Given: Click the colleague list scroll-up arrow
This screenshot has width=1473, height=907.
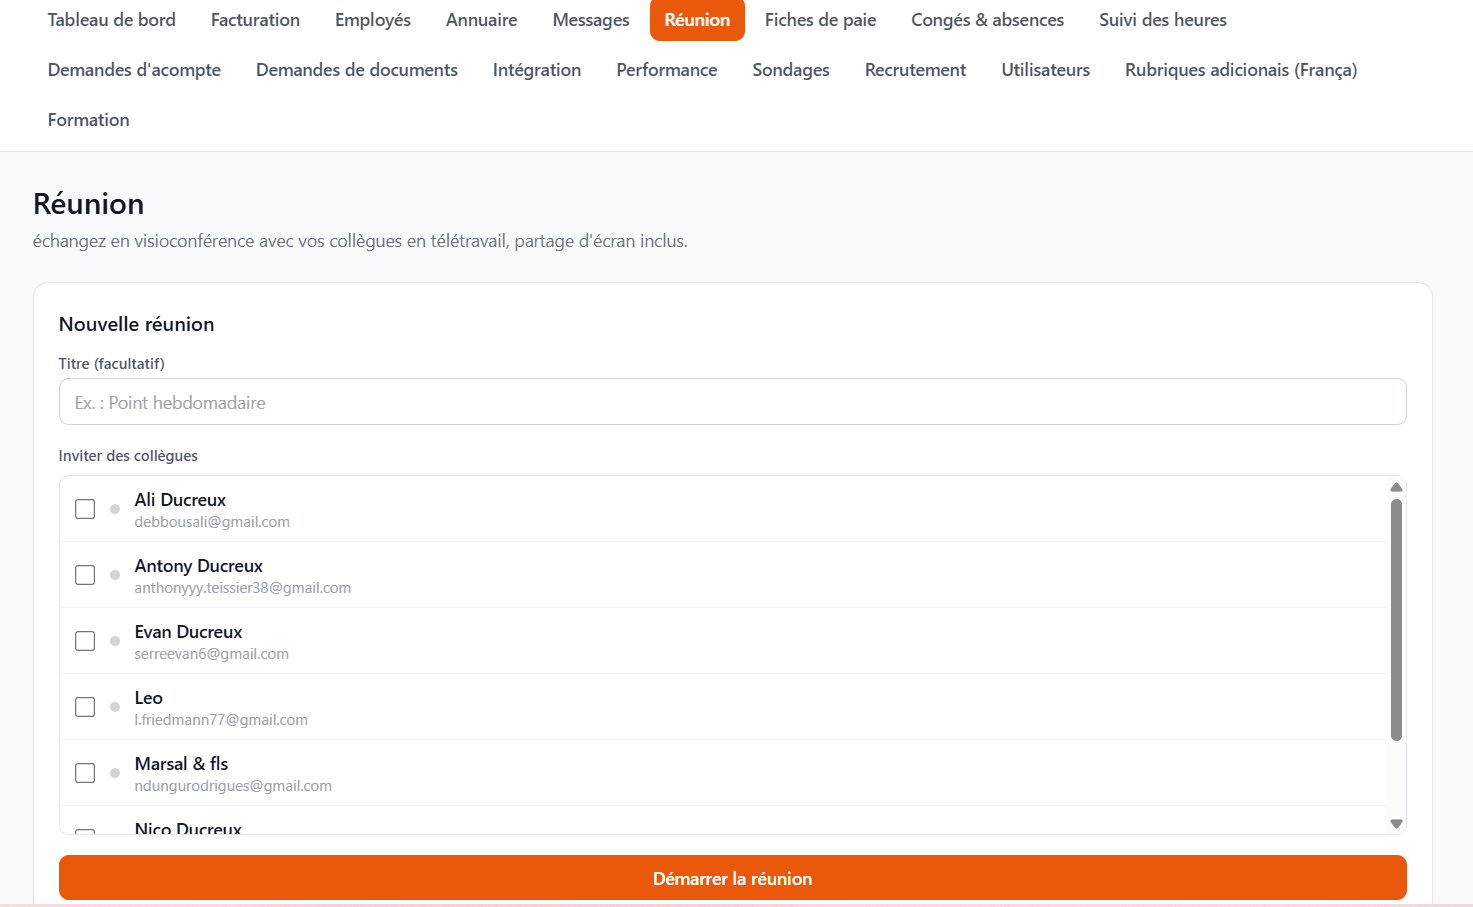Looking at the screenshot, I should tap(1396, 487).
